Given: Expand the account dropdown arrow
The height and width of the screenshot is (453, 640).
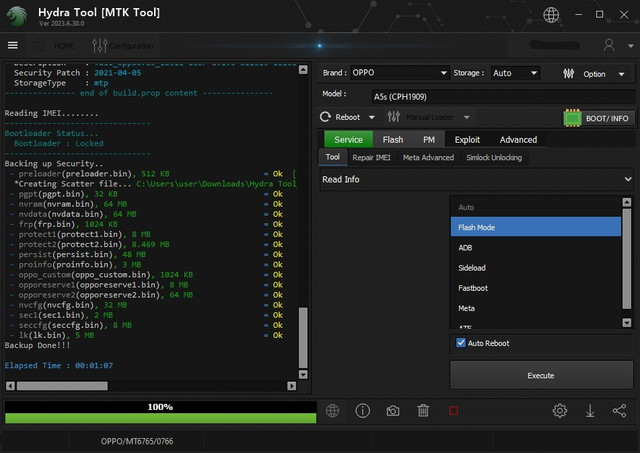Looking at the screenshot, I should tap(631, 46).
